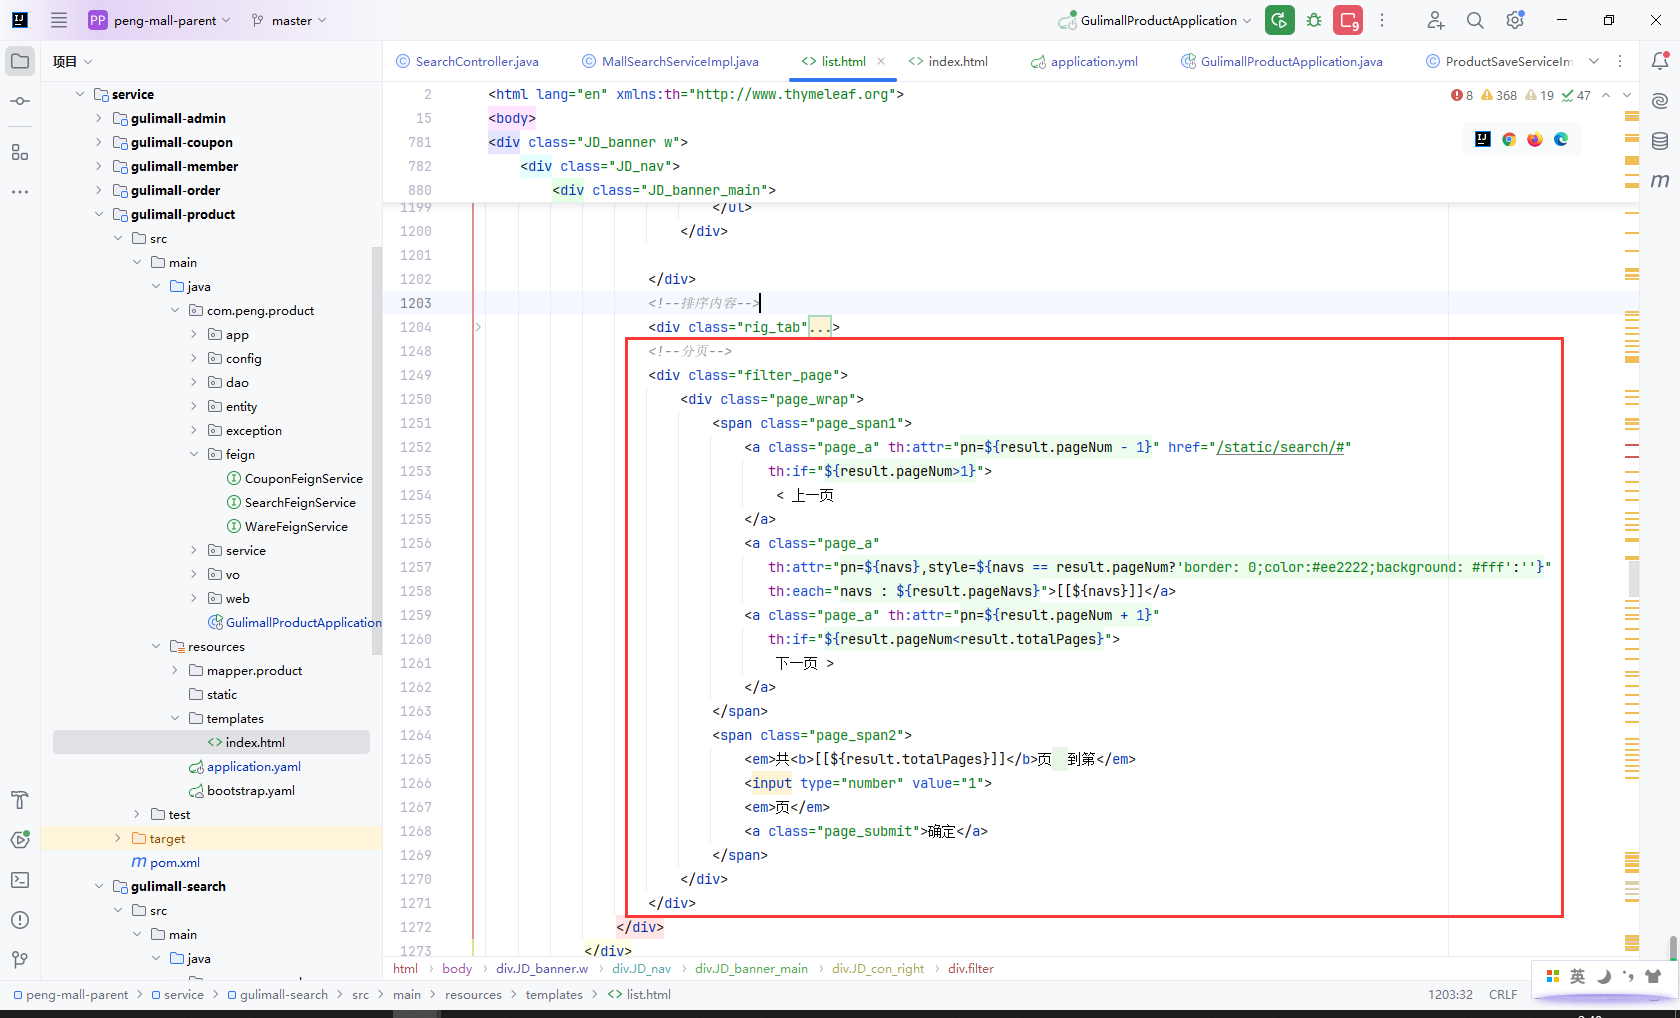Open the Problems tool window

click(x=20, y=920)
